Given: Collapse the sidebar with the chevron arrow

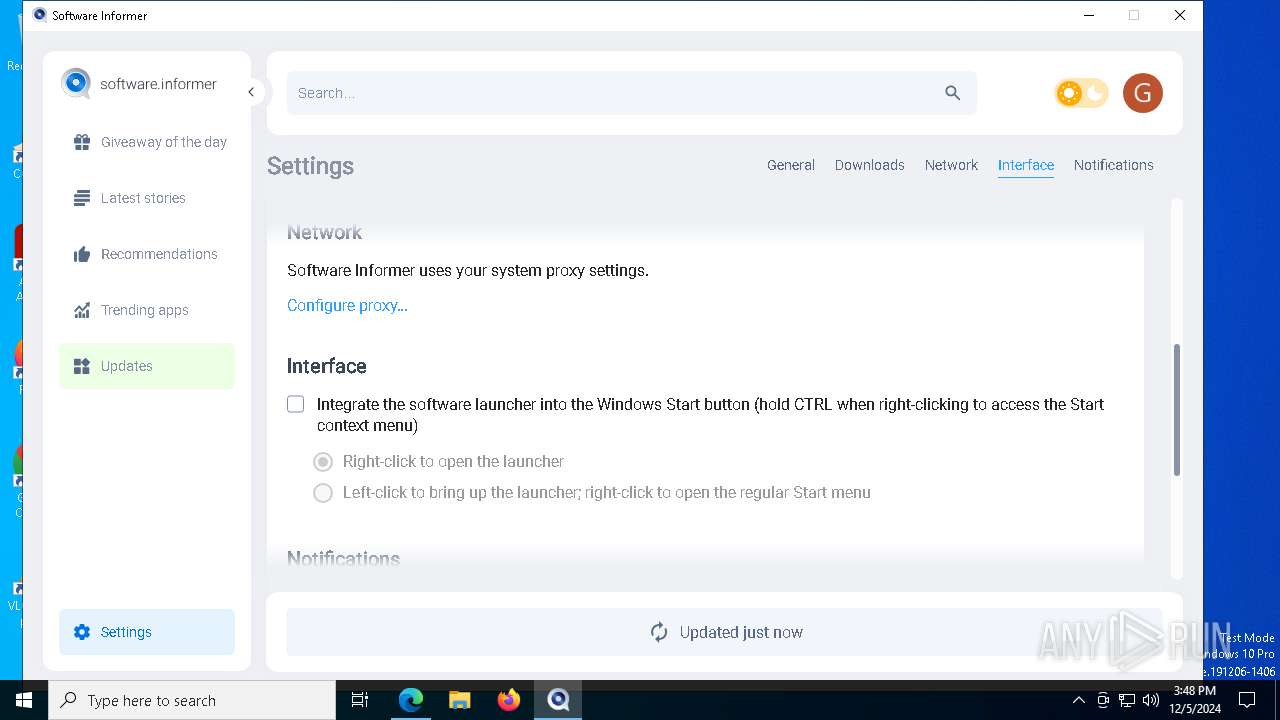Looking at the screenshot, I should point(251,92).
